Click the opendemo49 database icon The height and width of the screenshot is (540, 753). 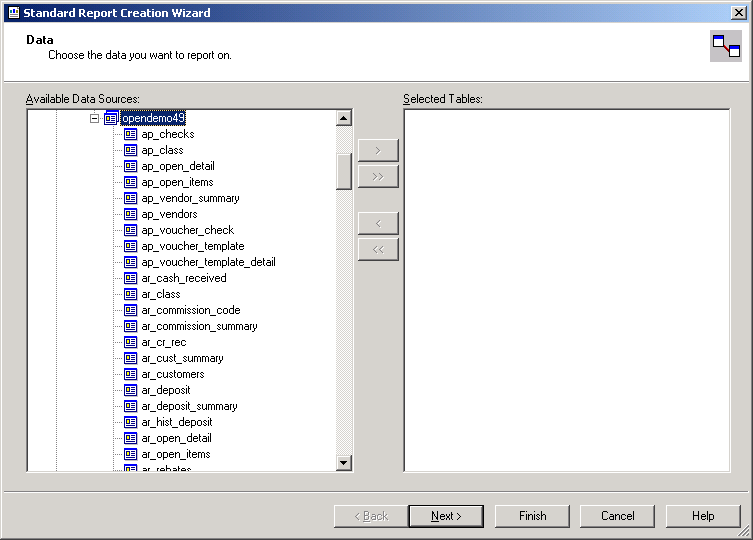tap(111, 118)
